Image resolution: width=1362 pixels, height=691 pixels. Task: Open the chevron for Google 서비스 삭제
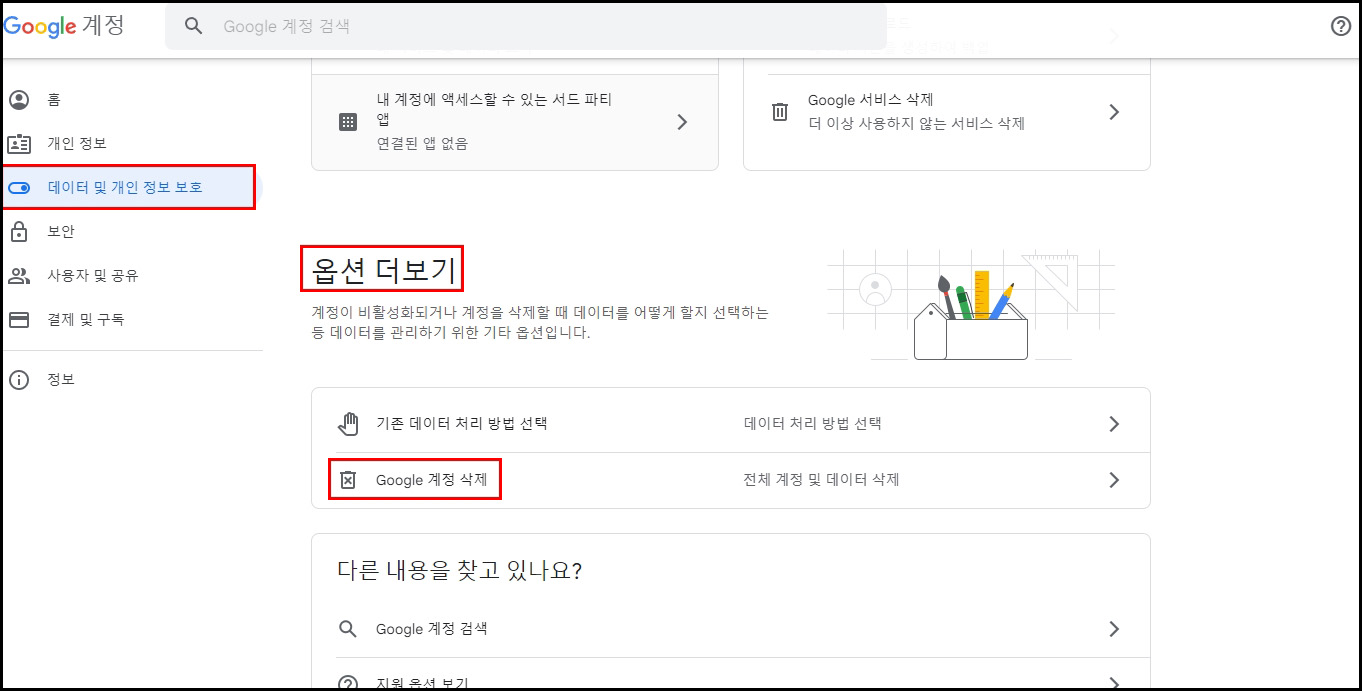1114,112
